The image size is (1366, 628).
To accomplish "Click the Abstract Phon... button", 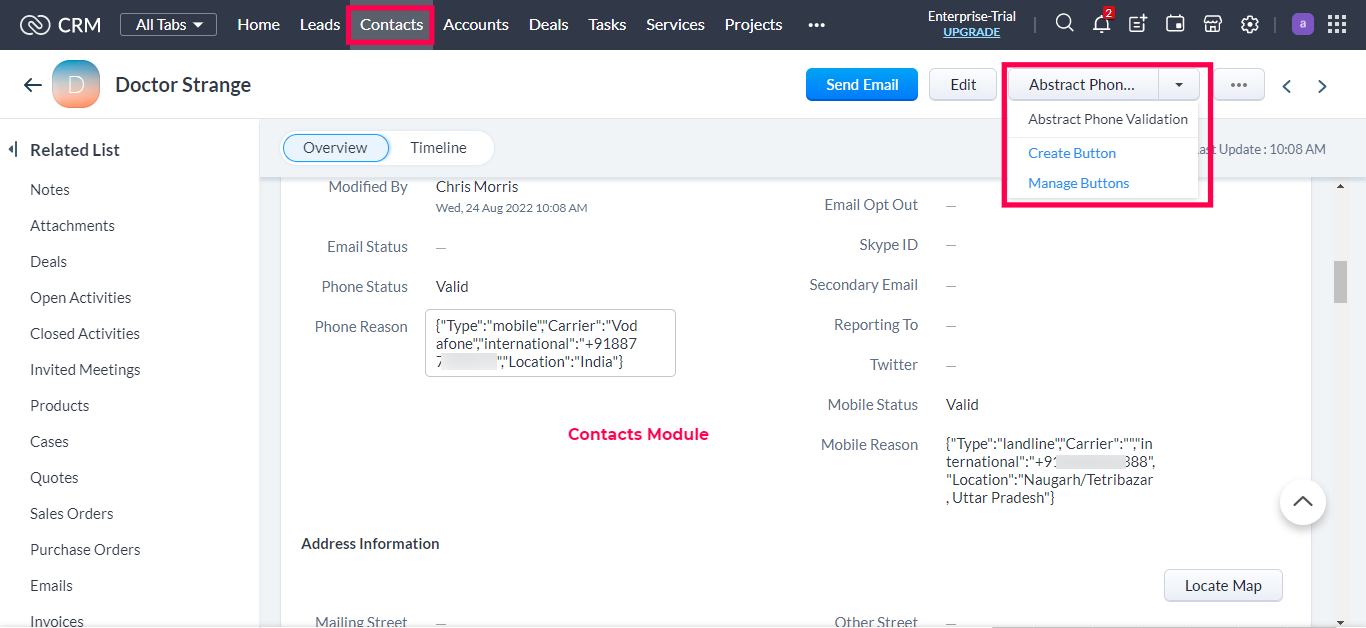I will [x=1083, y=85].
